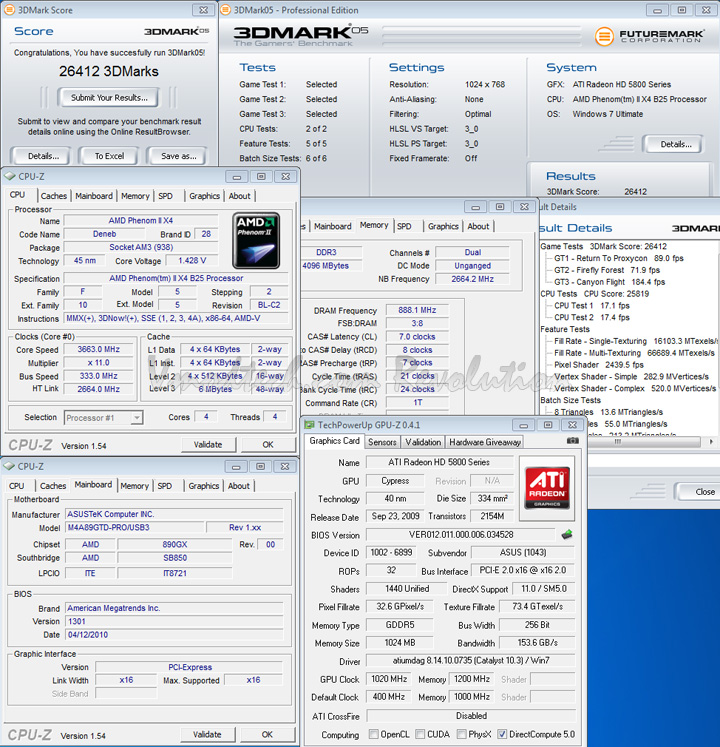The width and height of the screenshot is (720, 747).
Task: Open the SPD tab in top CPU-Z window
Action: click(165, 196)
